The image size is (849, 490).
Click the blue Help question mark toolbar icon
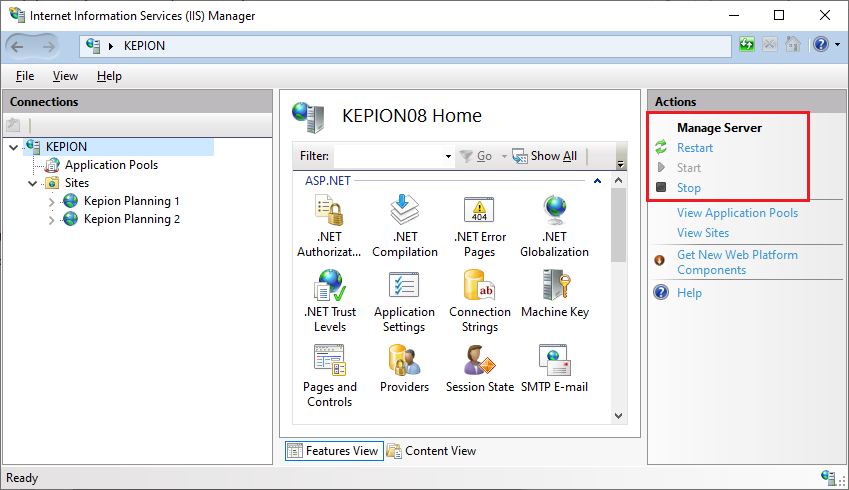pyautogui.click(x=821, y=44)
